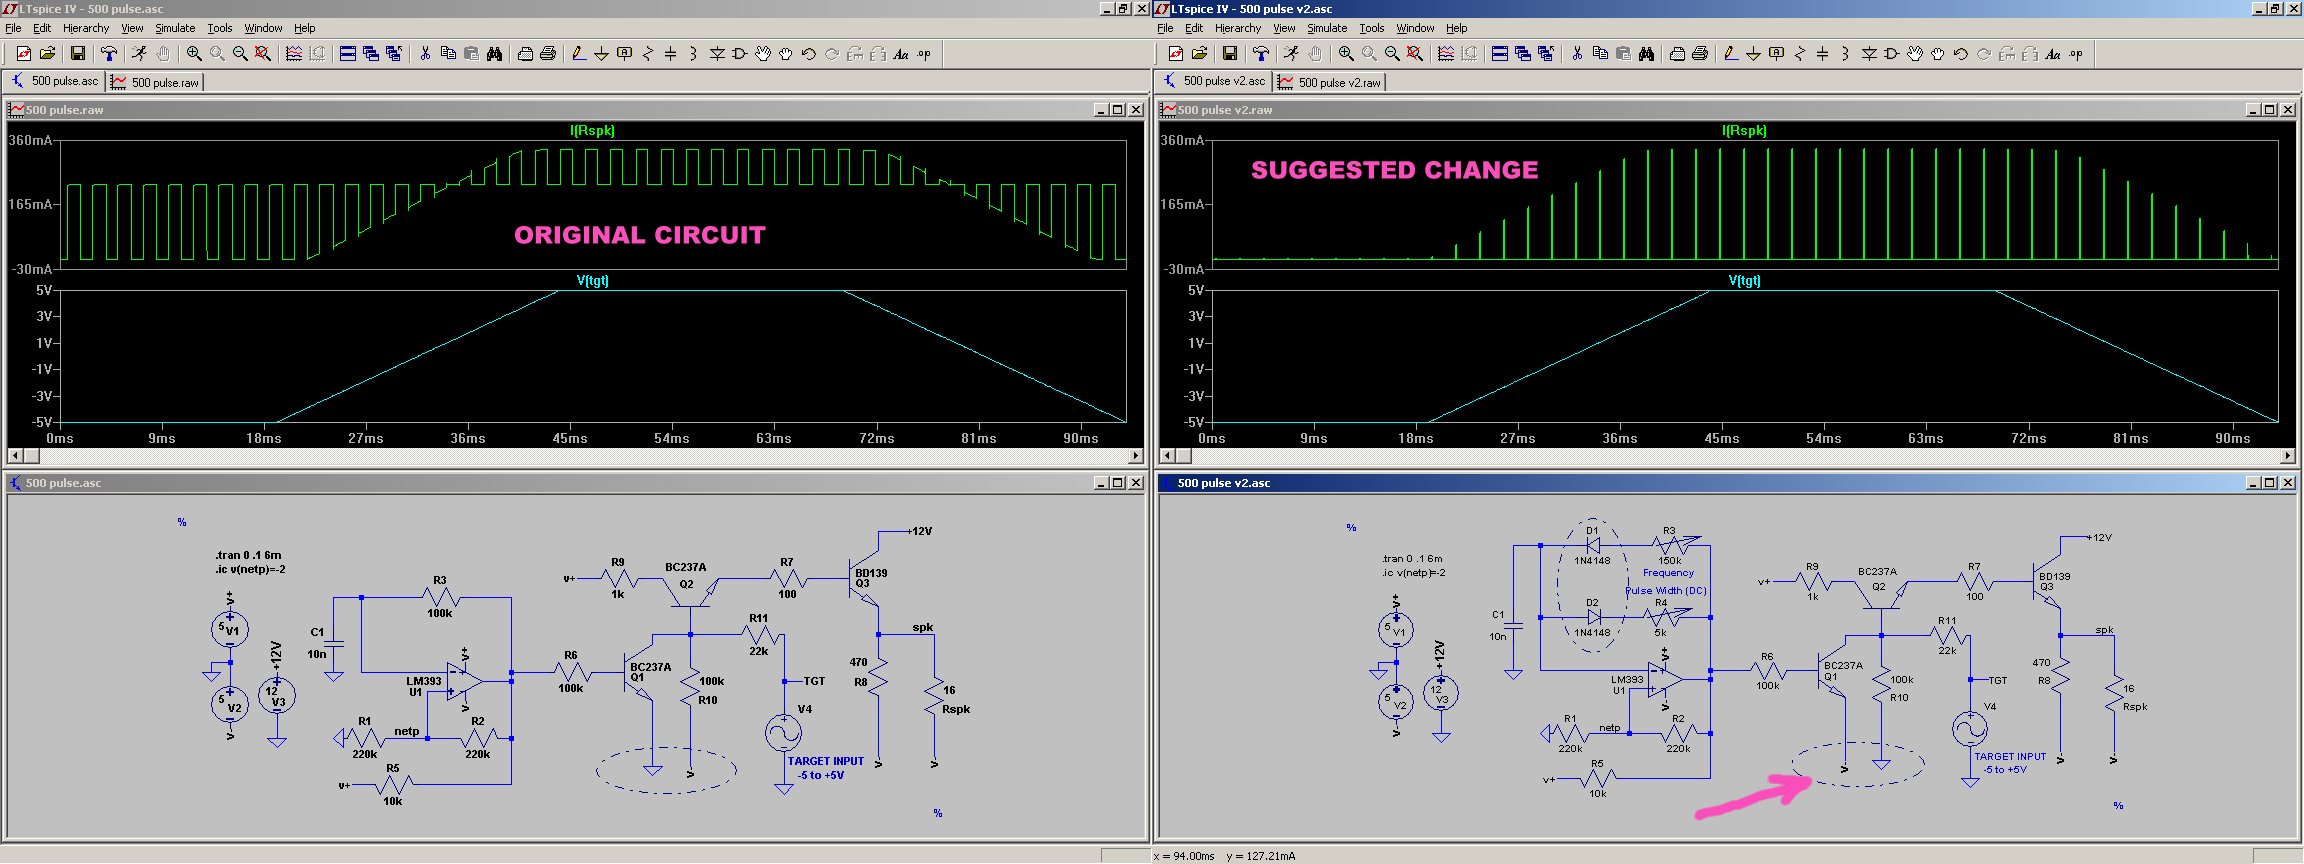Open the Tools menu in the v2 window

(1371, 28)
